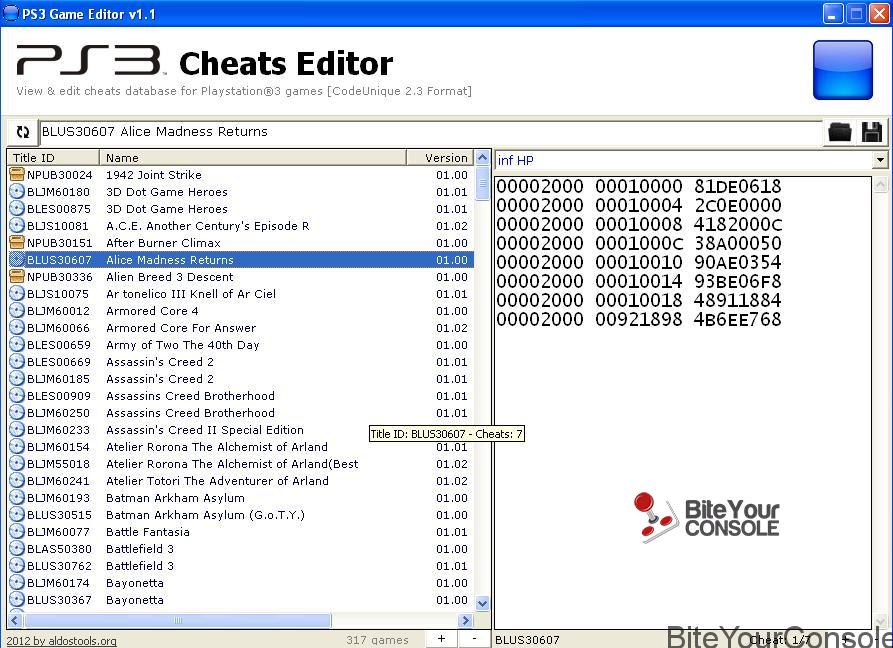Open the inf HP cheat dropdown

tap(880, 160)
